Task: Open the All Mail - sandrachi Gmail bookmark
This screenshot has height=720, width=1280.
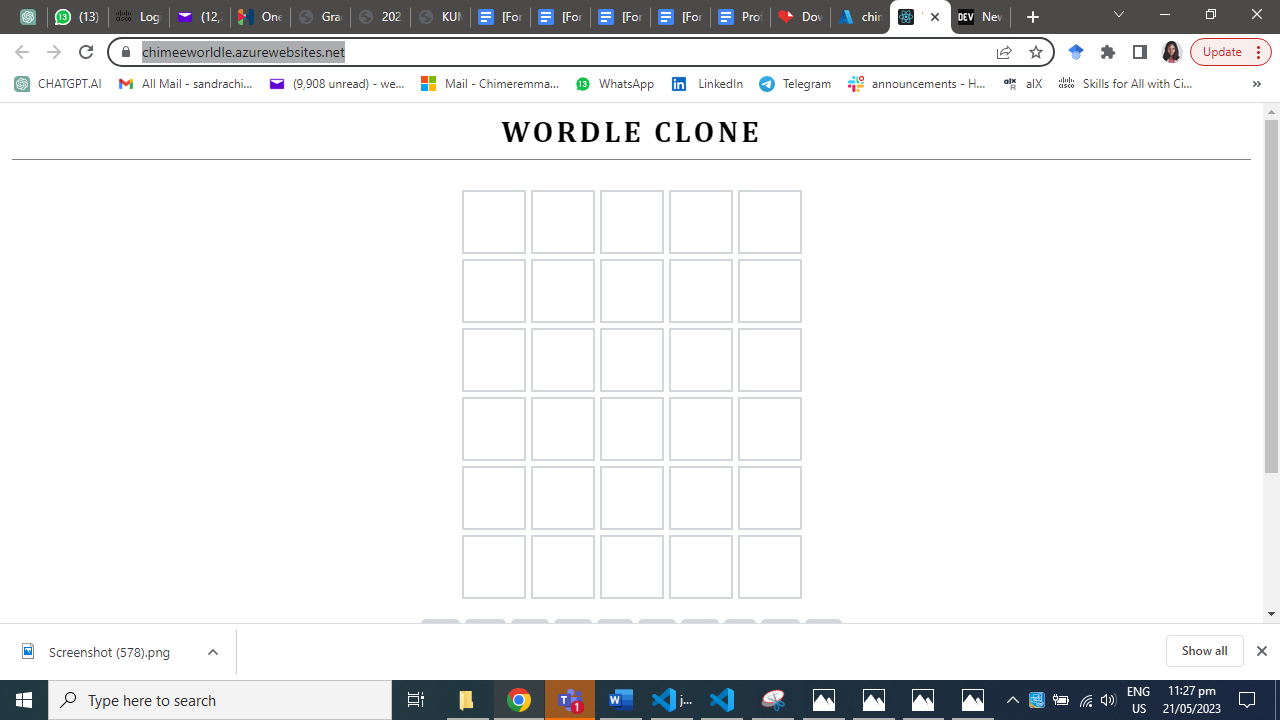Action: click(185, 84)
